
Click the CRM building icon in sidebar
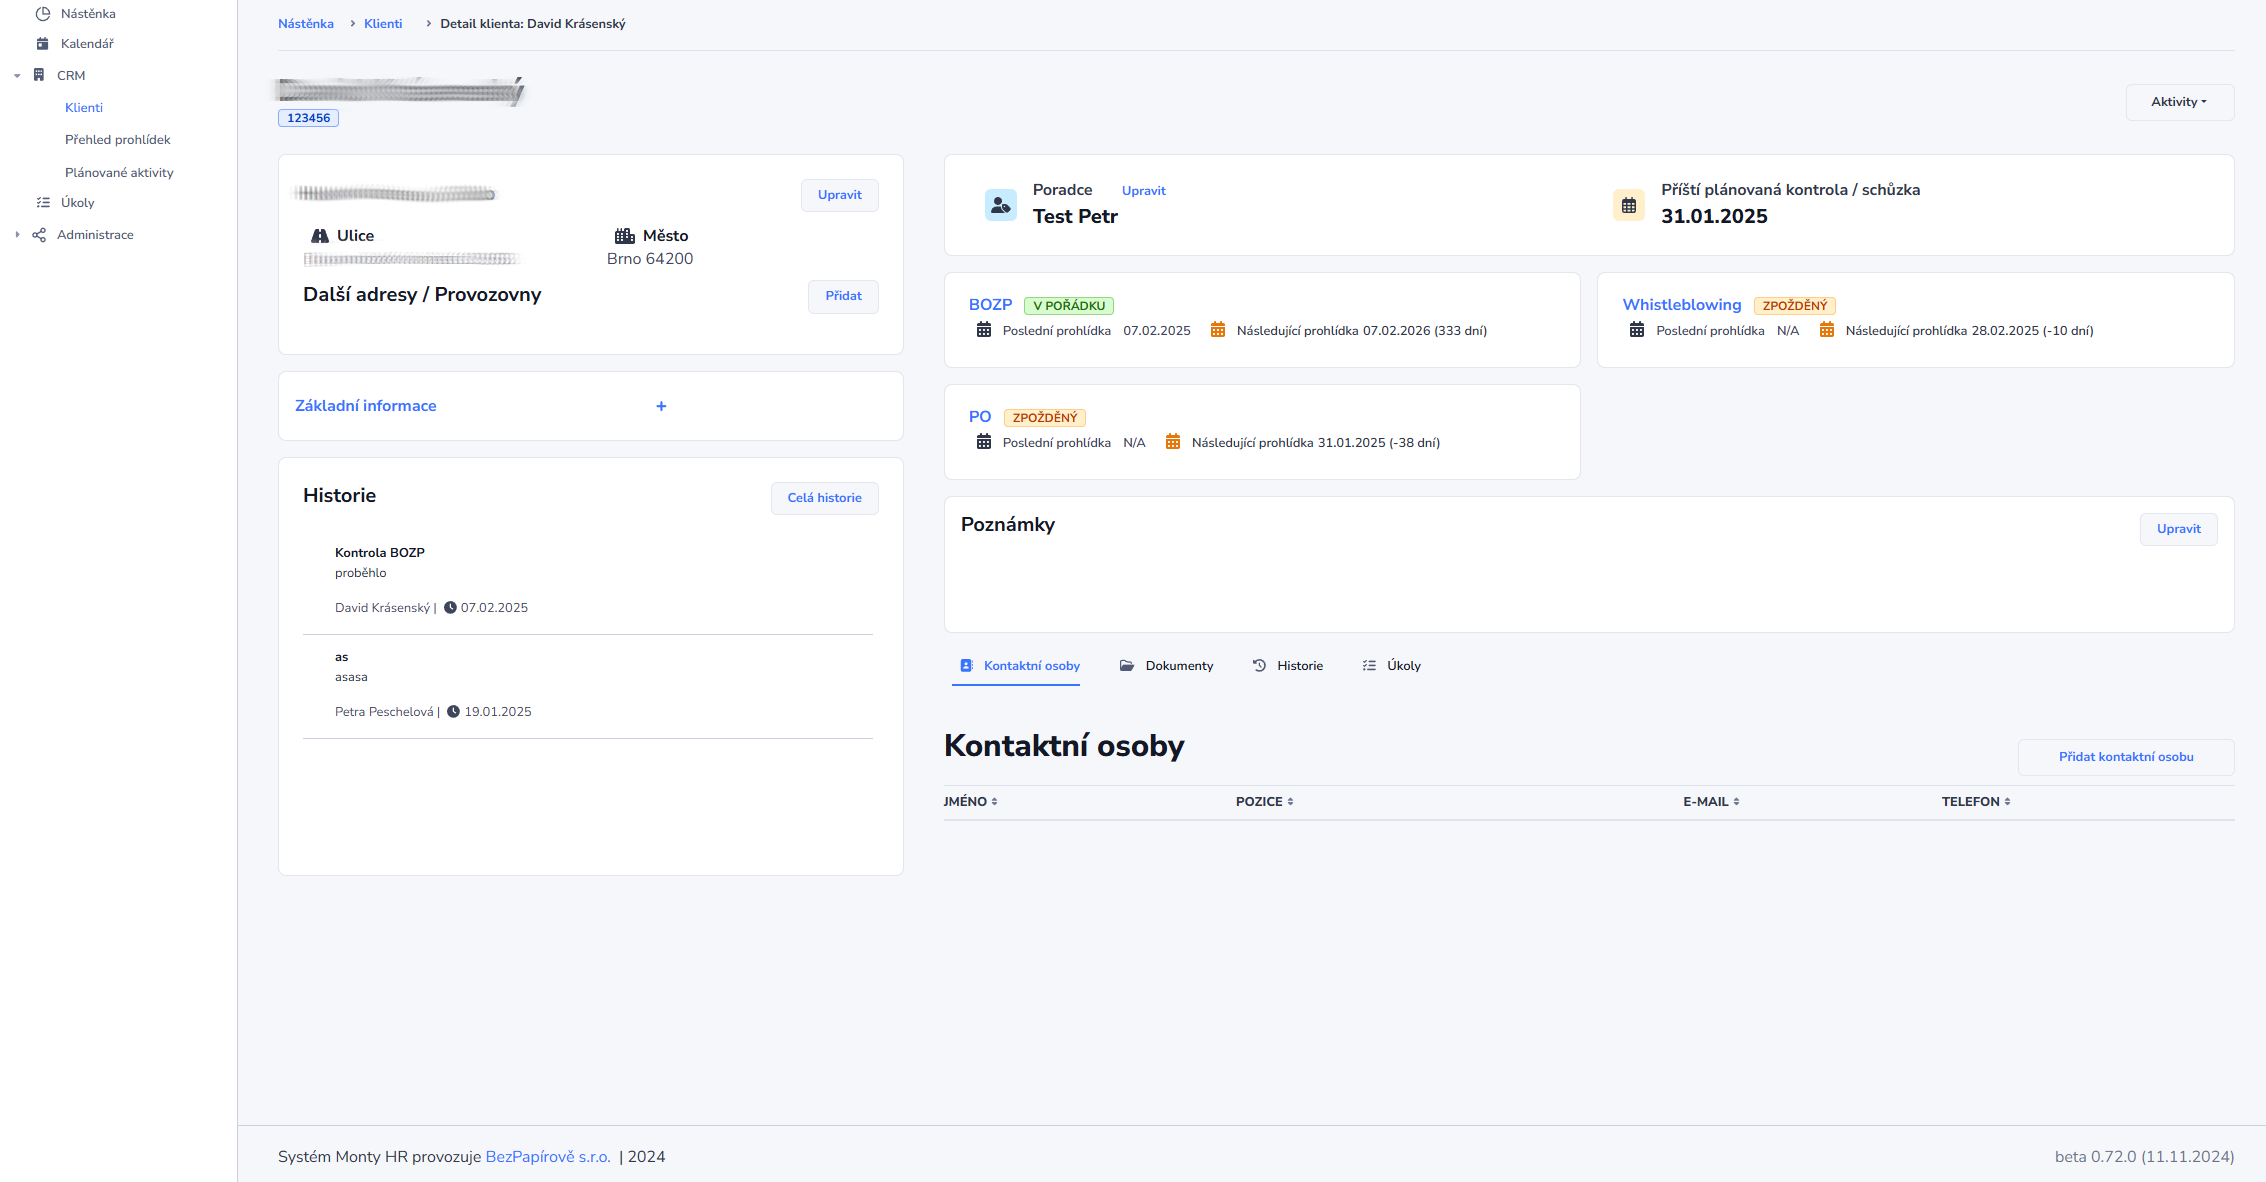(x=39, y=75)
